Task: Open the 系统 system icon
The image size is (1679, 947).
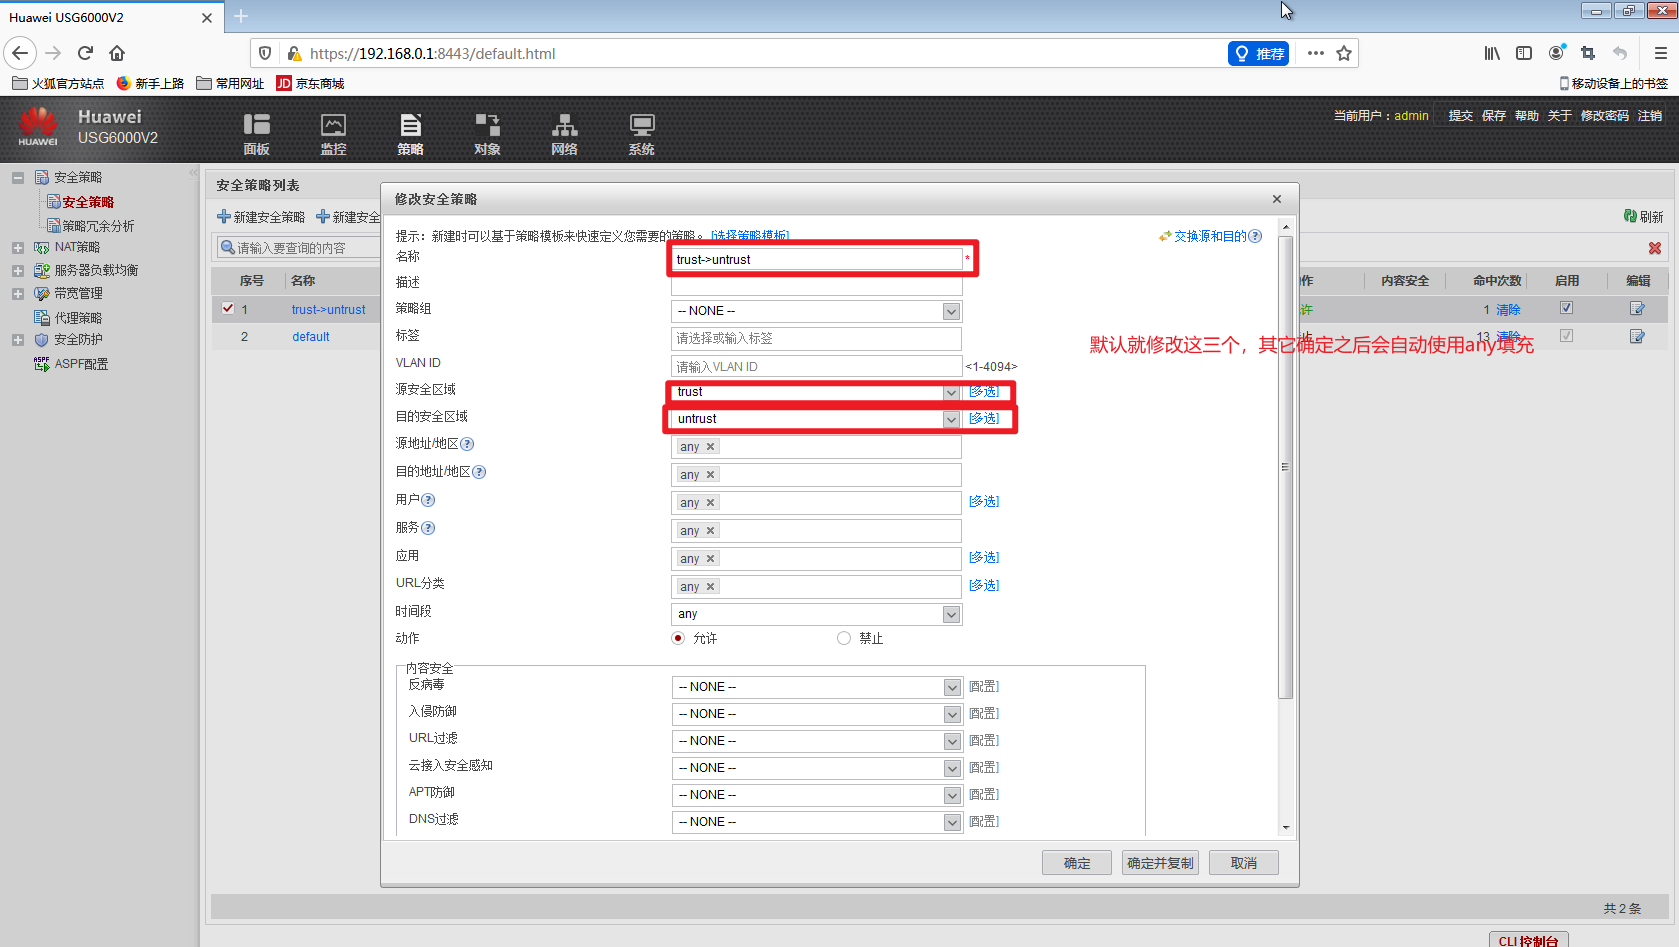Action: click(x=641, y=133)
